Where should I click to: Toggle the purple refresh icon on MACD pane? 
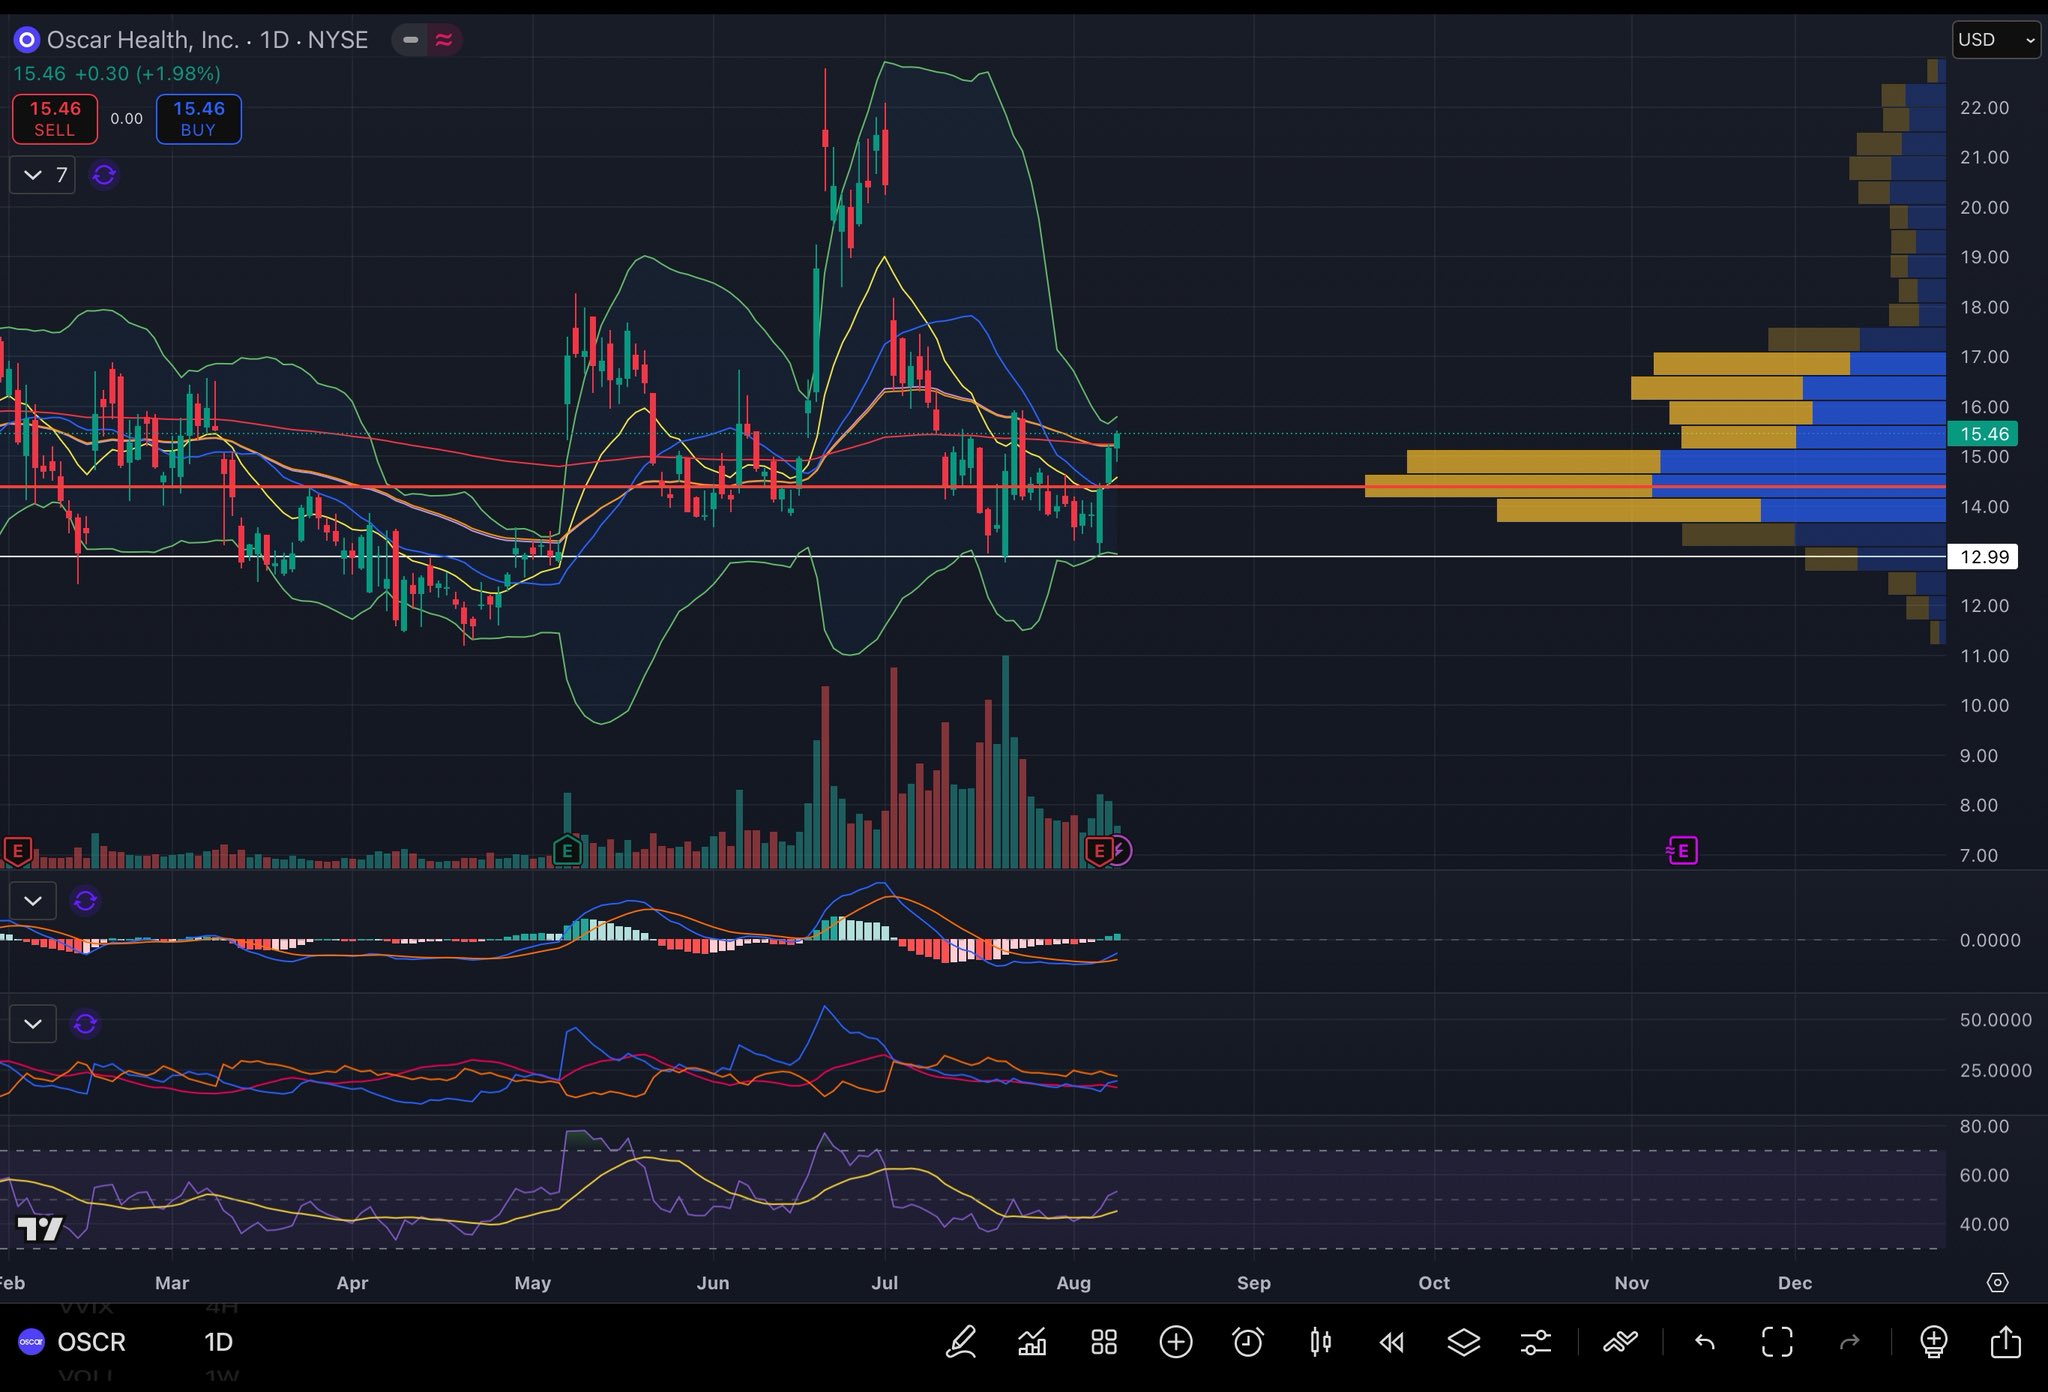(x=85, y=901)
